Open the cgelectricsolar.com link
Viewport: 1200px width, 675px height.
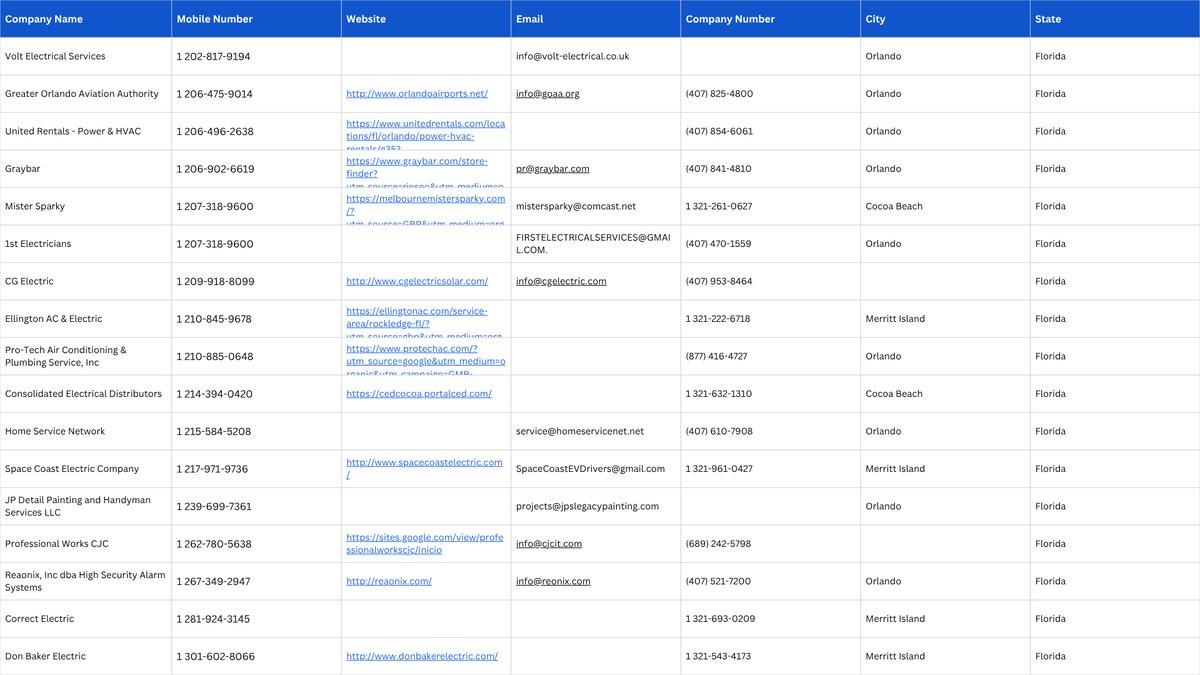[x=417, y=281]
